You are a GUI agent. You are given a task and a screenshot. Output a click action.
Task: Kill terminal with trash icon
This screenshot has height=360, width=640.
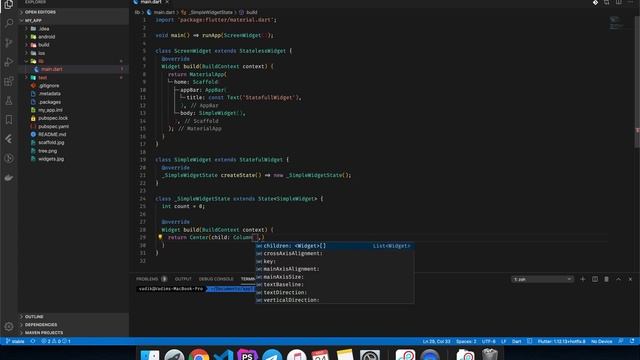(x=607, y=279)
